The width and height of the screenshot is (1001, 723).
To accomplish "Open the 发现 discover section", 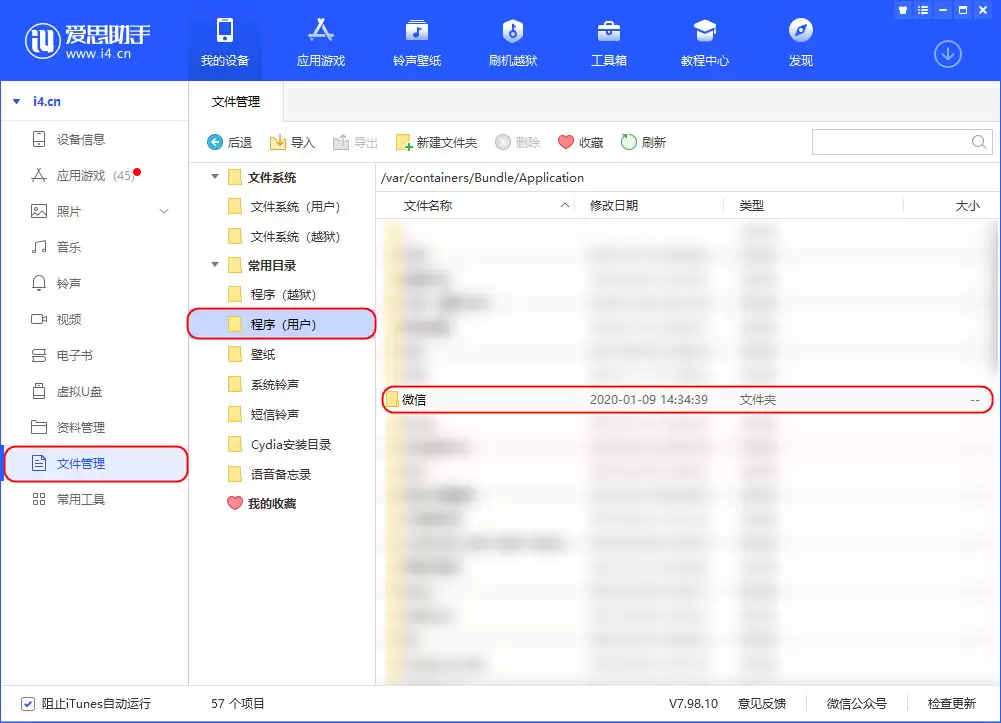I will coord(801,42).
